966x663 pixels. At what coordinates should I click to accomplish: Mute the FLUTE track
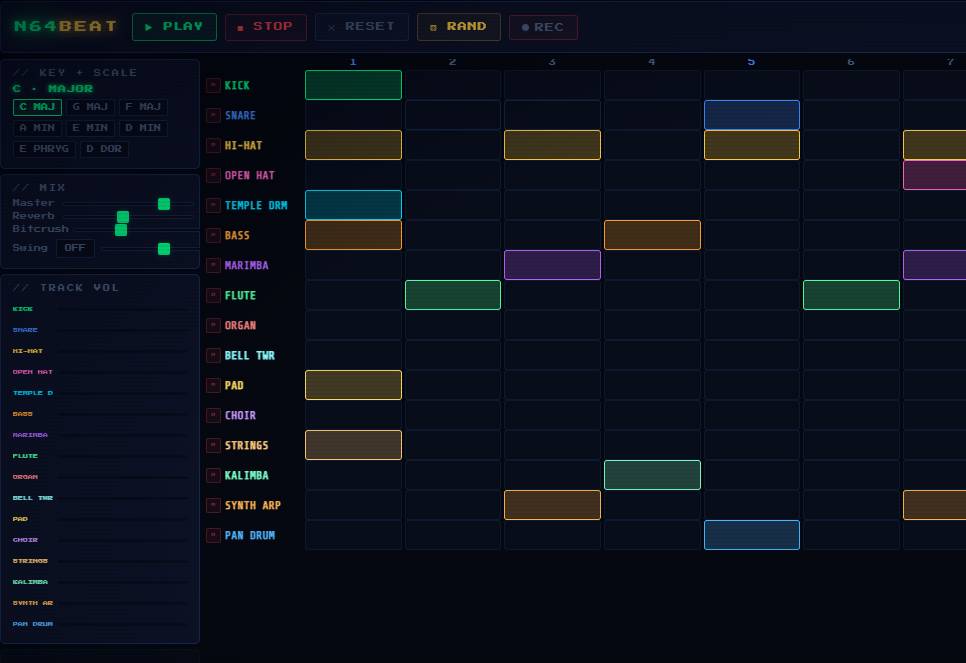(x=213, y=295)
